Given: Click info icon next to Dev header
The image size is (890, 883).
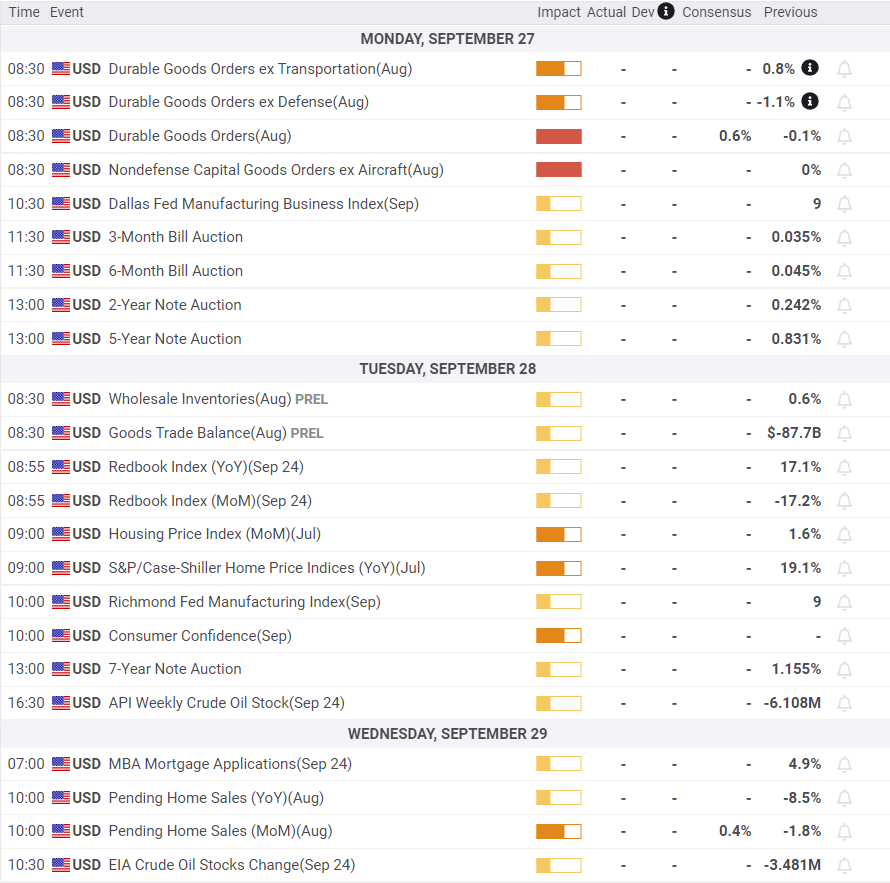Looking at the screenshot, I should tap(666, 11).
